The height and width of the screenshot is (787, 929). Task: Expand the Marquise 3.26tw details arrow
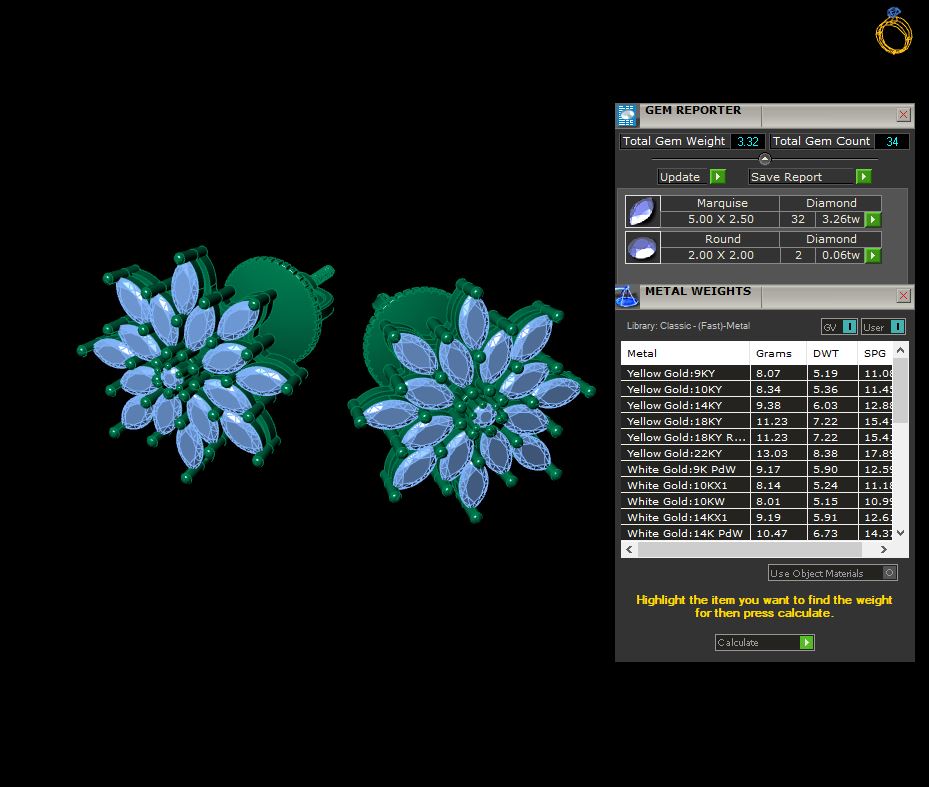pyautogui.click(x=873, y=220)
